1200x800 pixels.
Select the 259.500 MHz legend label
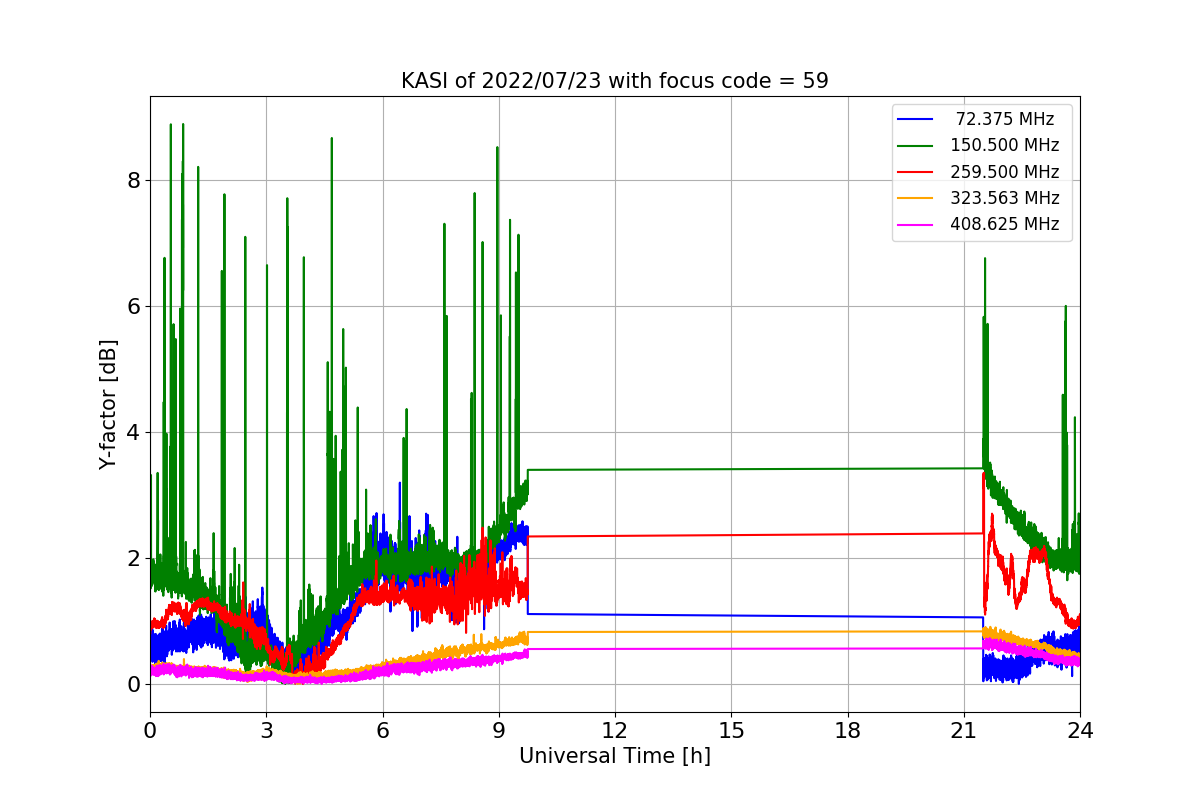[x=1005, y=171]
